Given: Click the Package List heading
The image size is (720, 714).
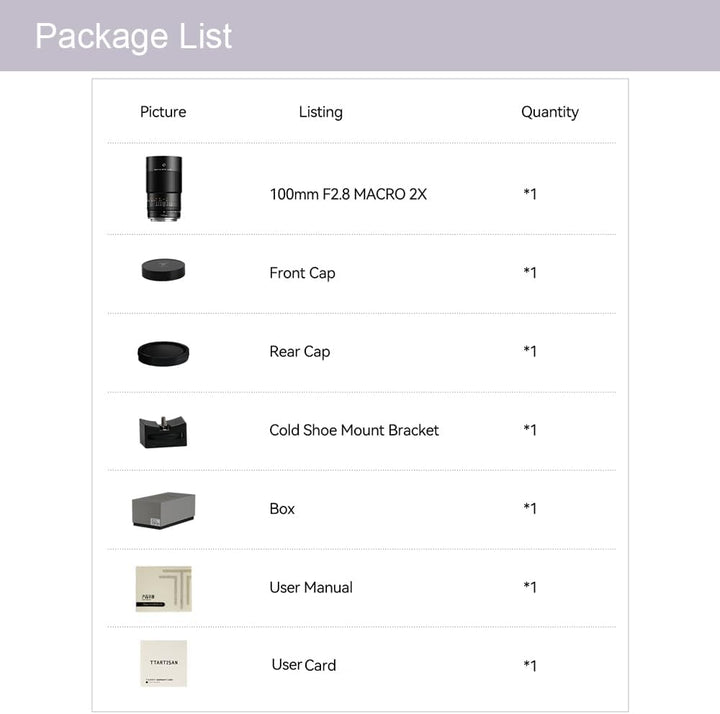Looking at the screenshot, I should [x=134, y=36].
